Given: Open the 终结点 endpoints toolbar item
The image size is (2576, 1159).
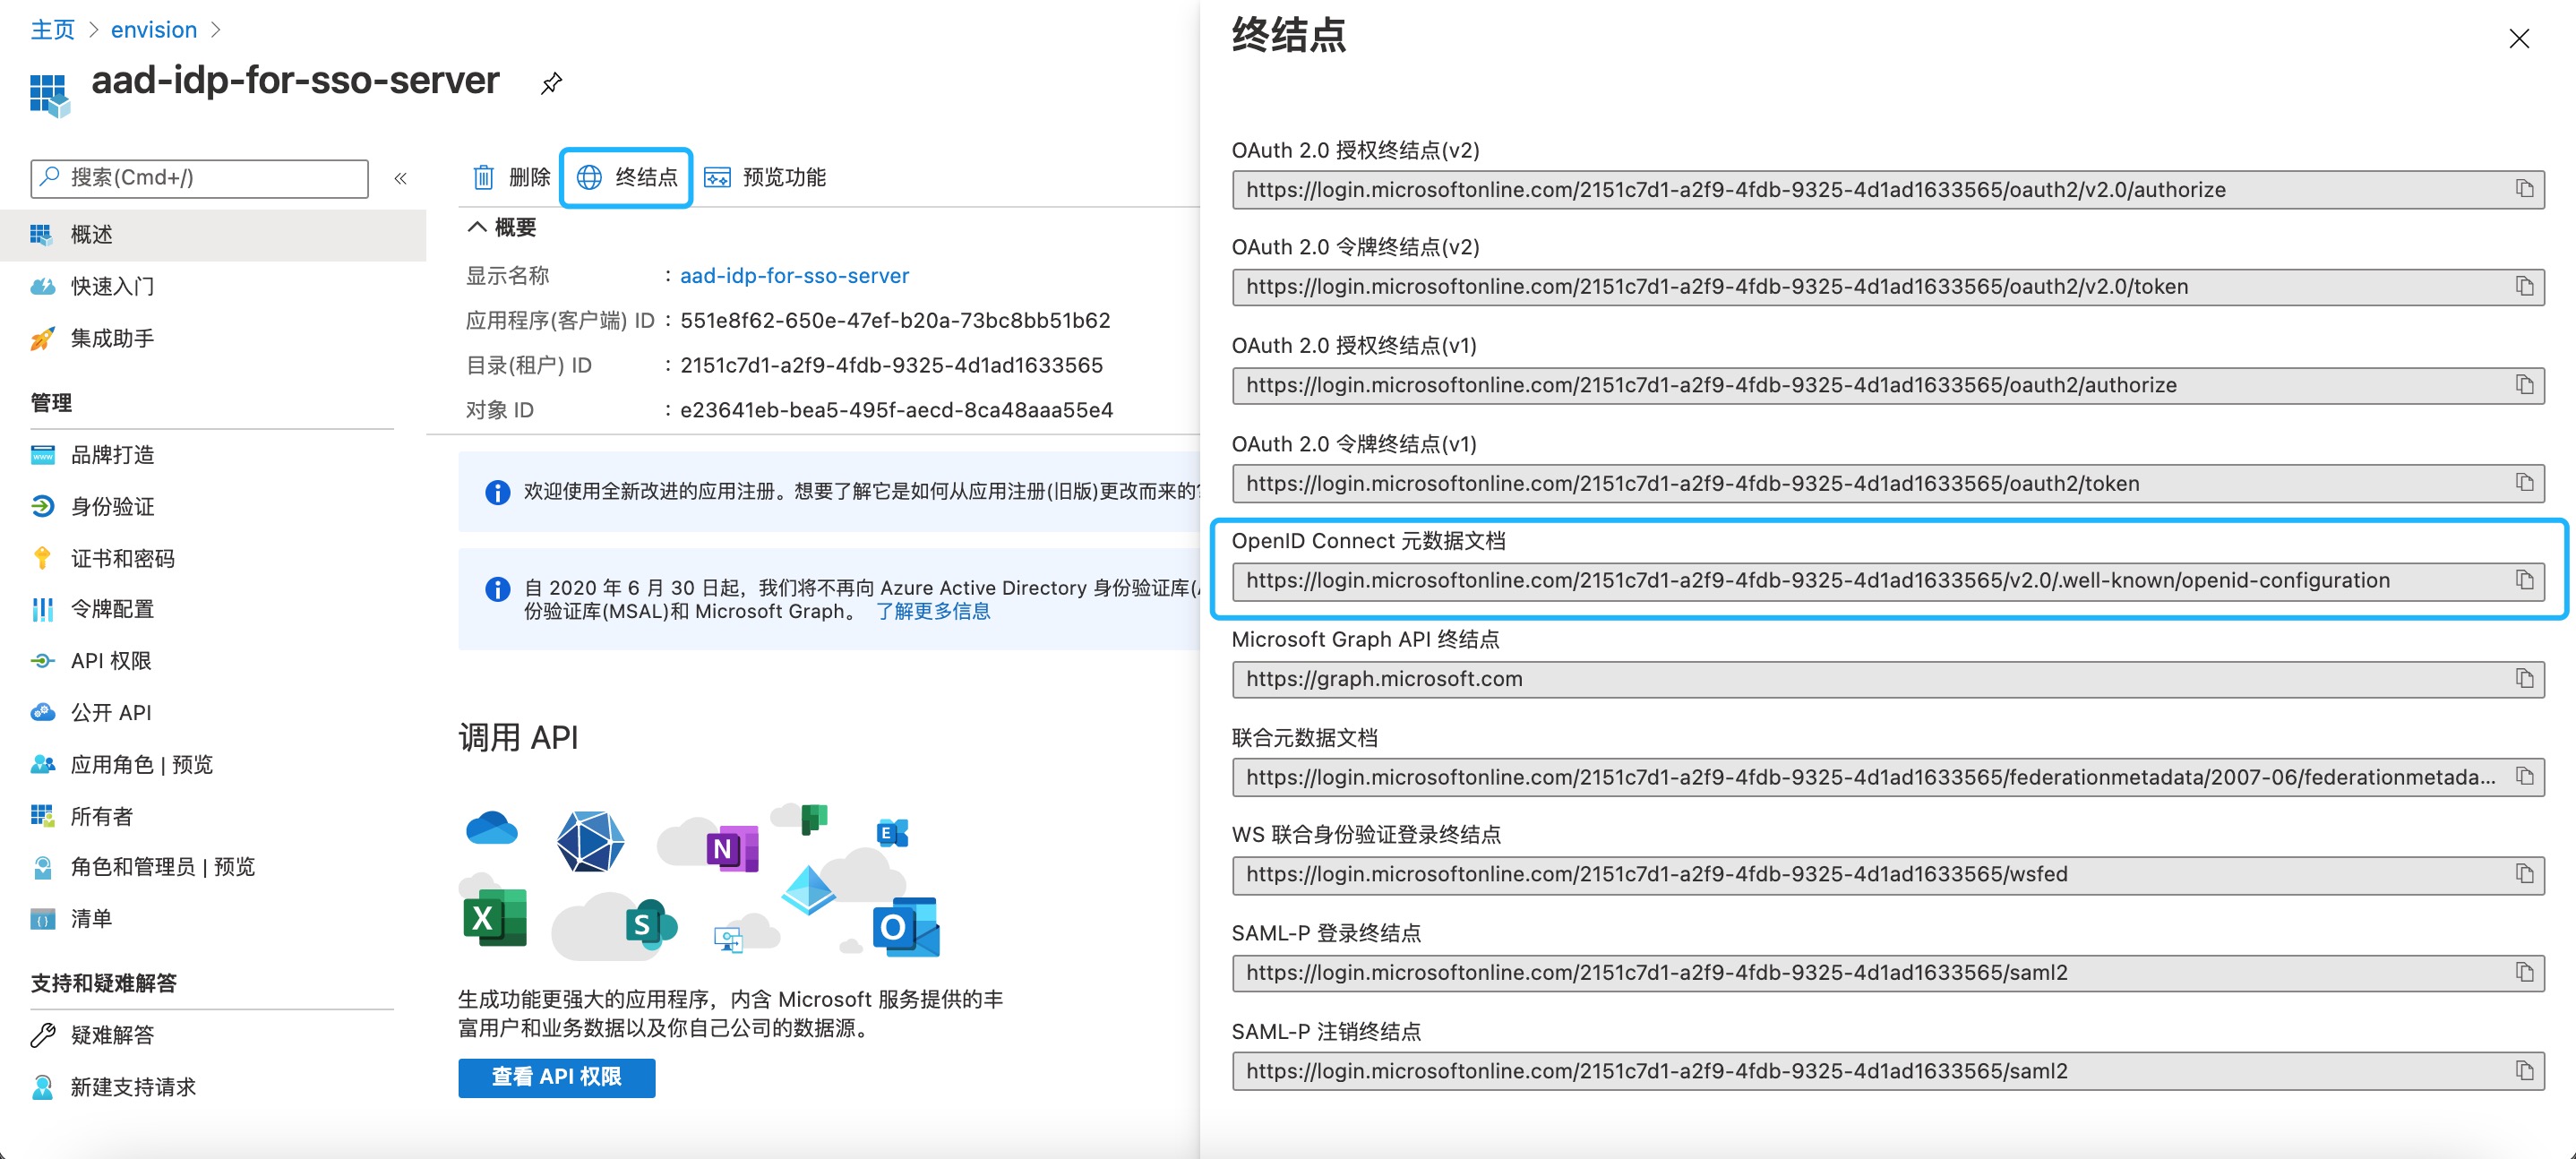Looking at the screenshot, I should (x=627, y=177).
